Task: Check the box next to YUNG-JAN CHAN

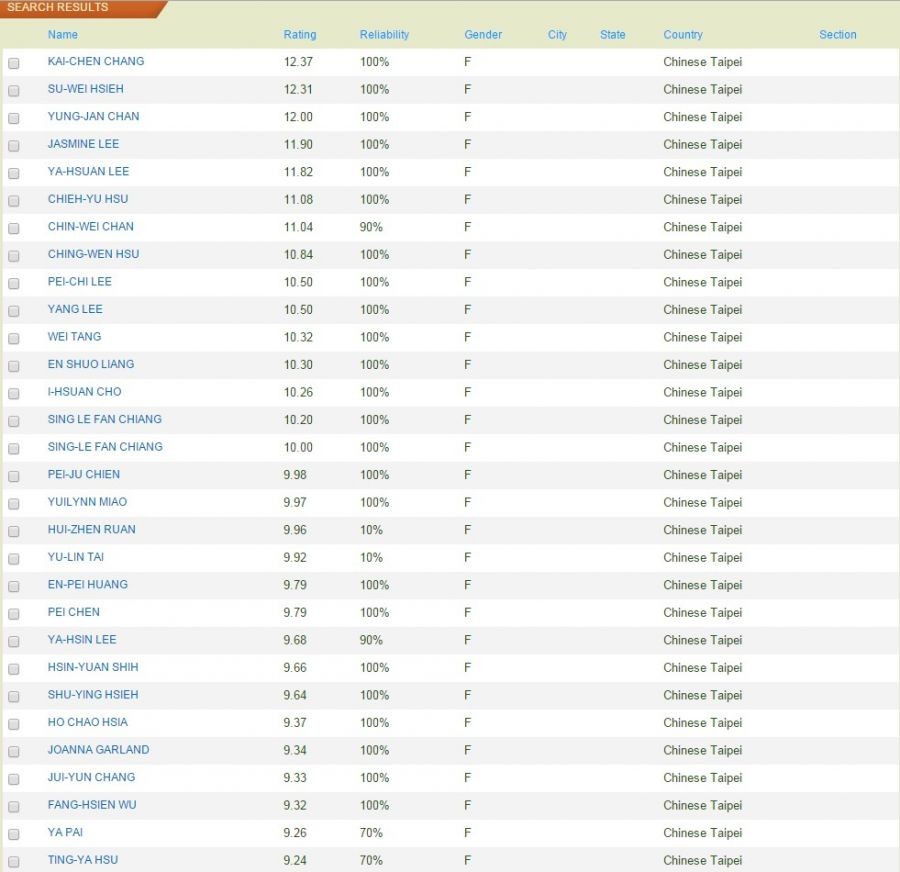Action: point(14,118)
